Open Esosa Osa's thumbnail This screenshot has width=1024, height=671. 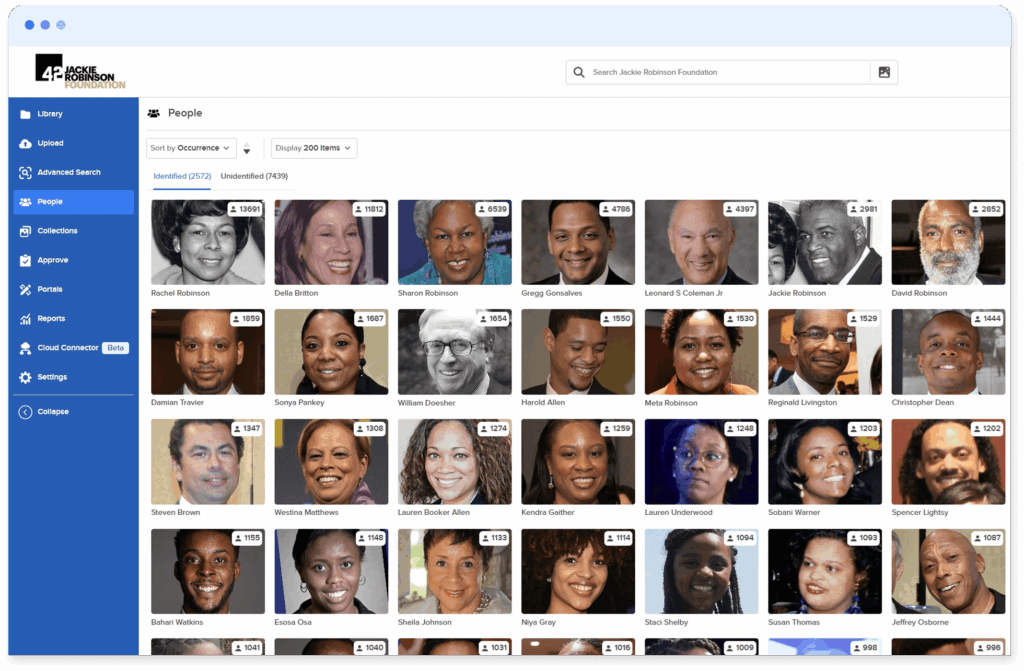point(331,572)
